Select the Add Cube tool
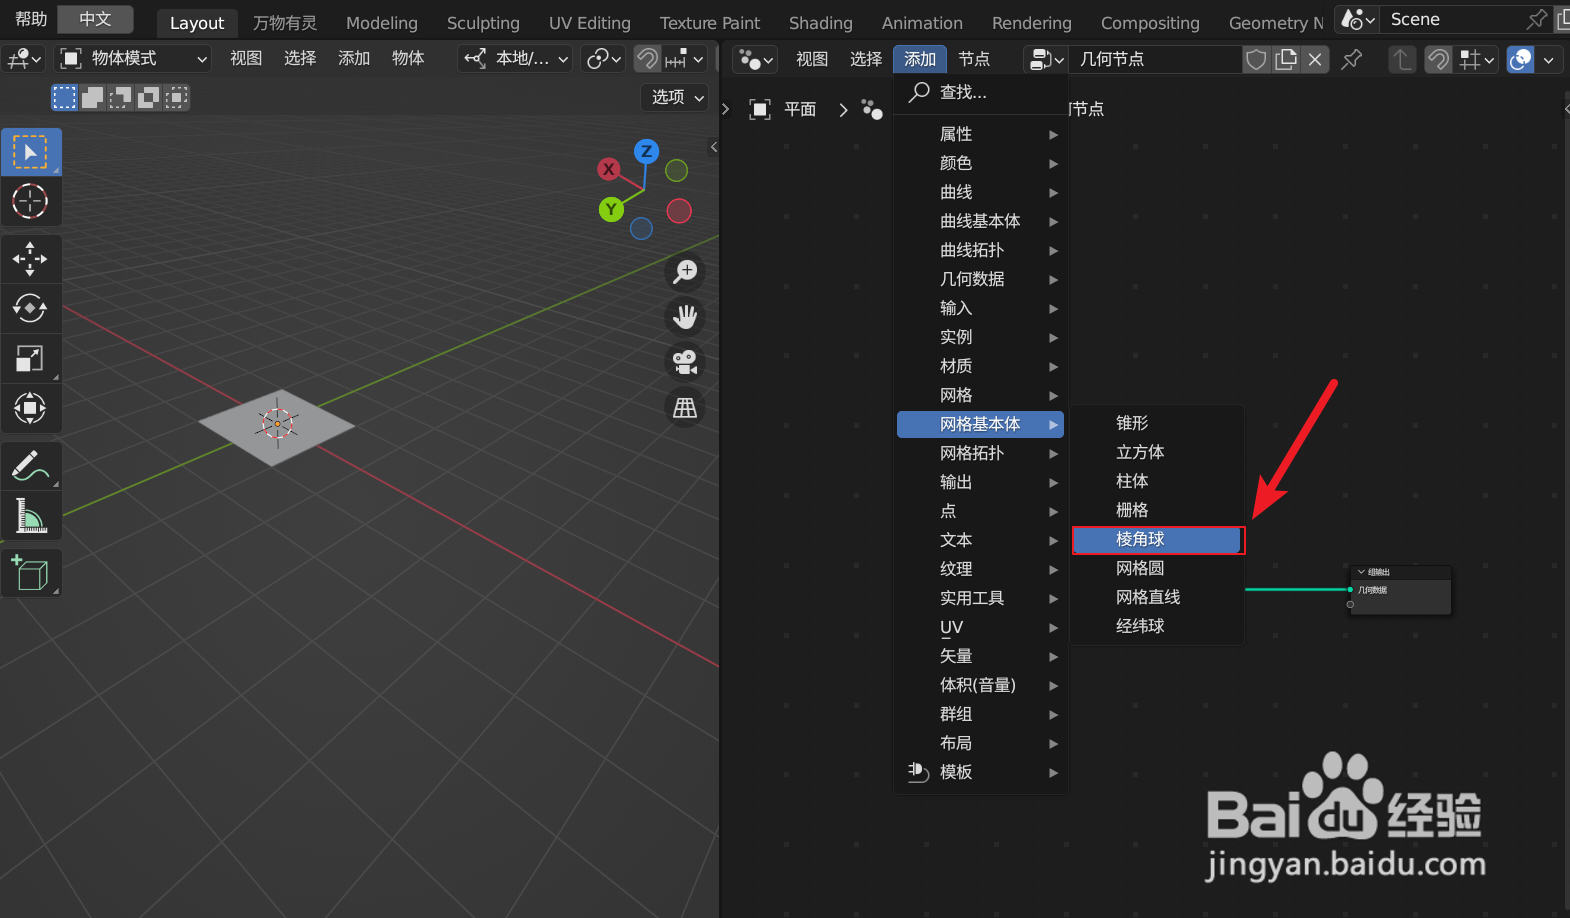Screen dimensions: 1570x918 click(31, 573)
